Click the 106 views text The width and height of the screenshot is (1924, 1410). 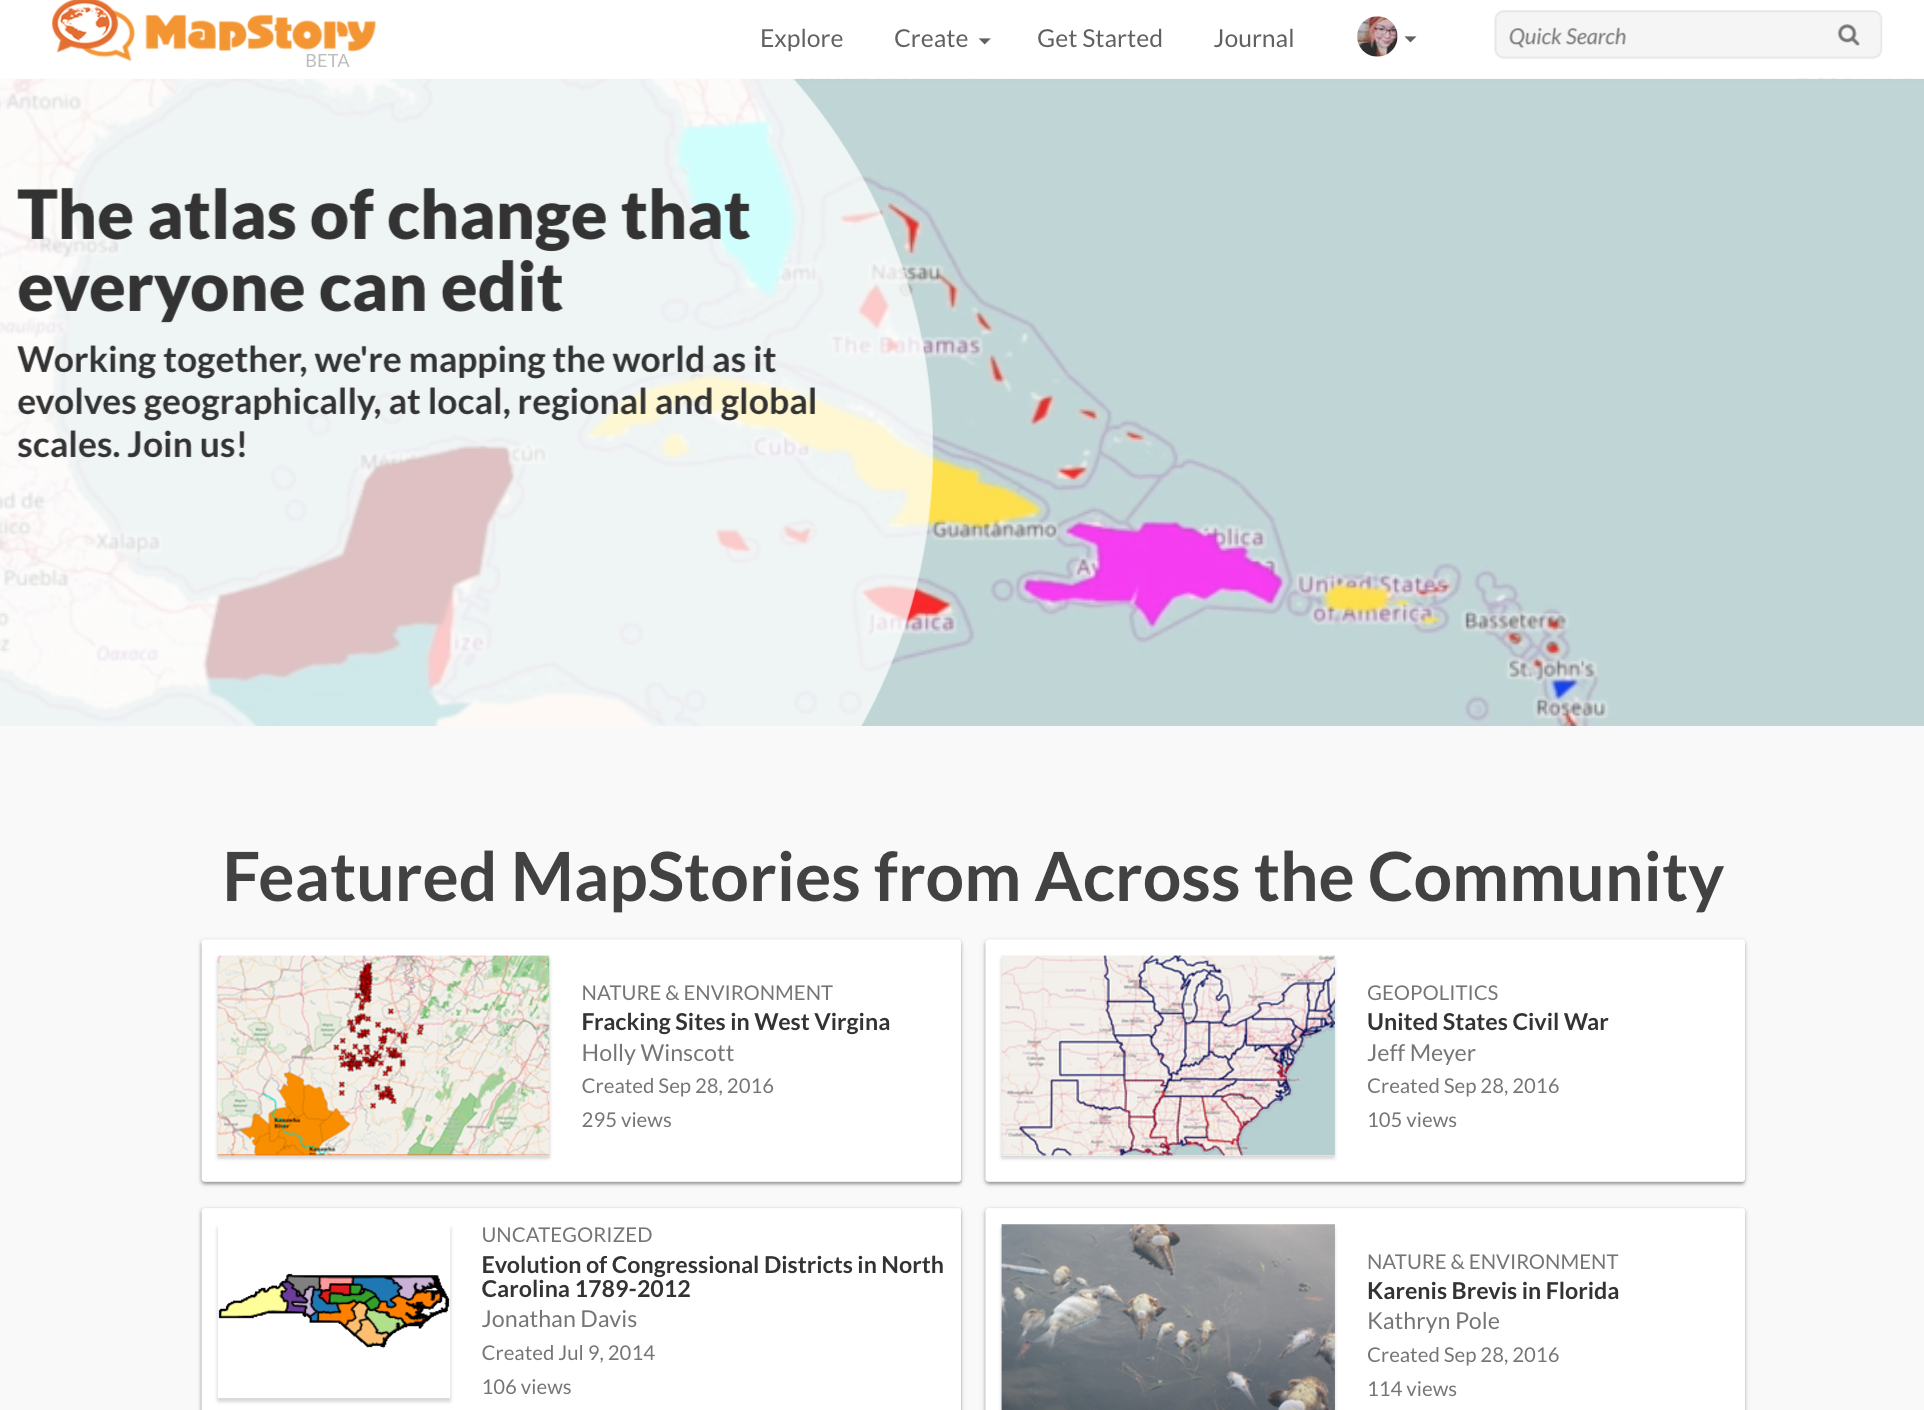[526, 1387]
